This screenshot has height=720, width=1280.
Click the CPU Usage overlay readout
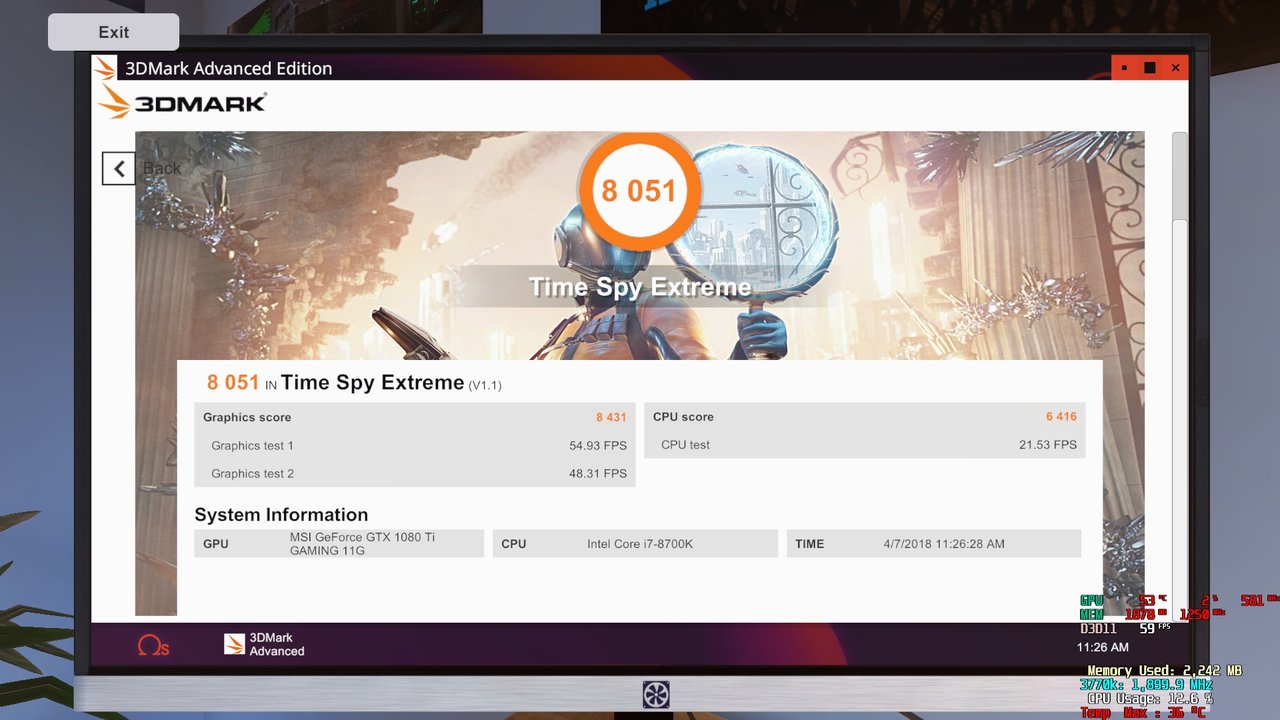[x=1150, y=699]
